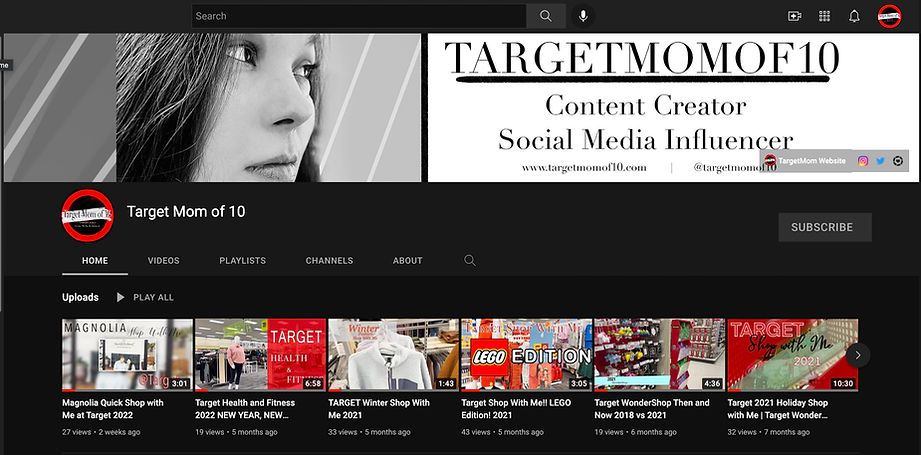Click title 'Target 2021 Holiday Shop with Me'
921x455 pixels.
click(x=778, y=409)
